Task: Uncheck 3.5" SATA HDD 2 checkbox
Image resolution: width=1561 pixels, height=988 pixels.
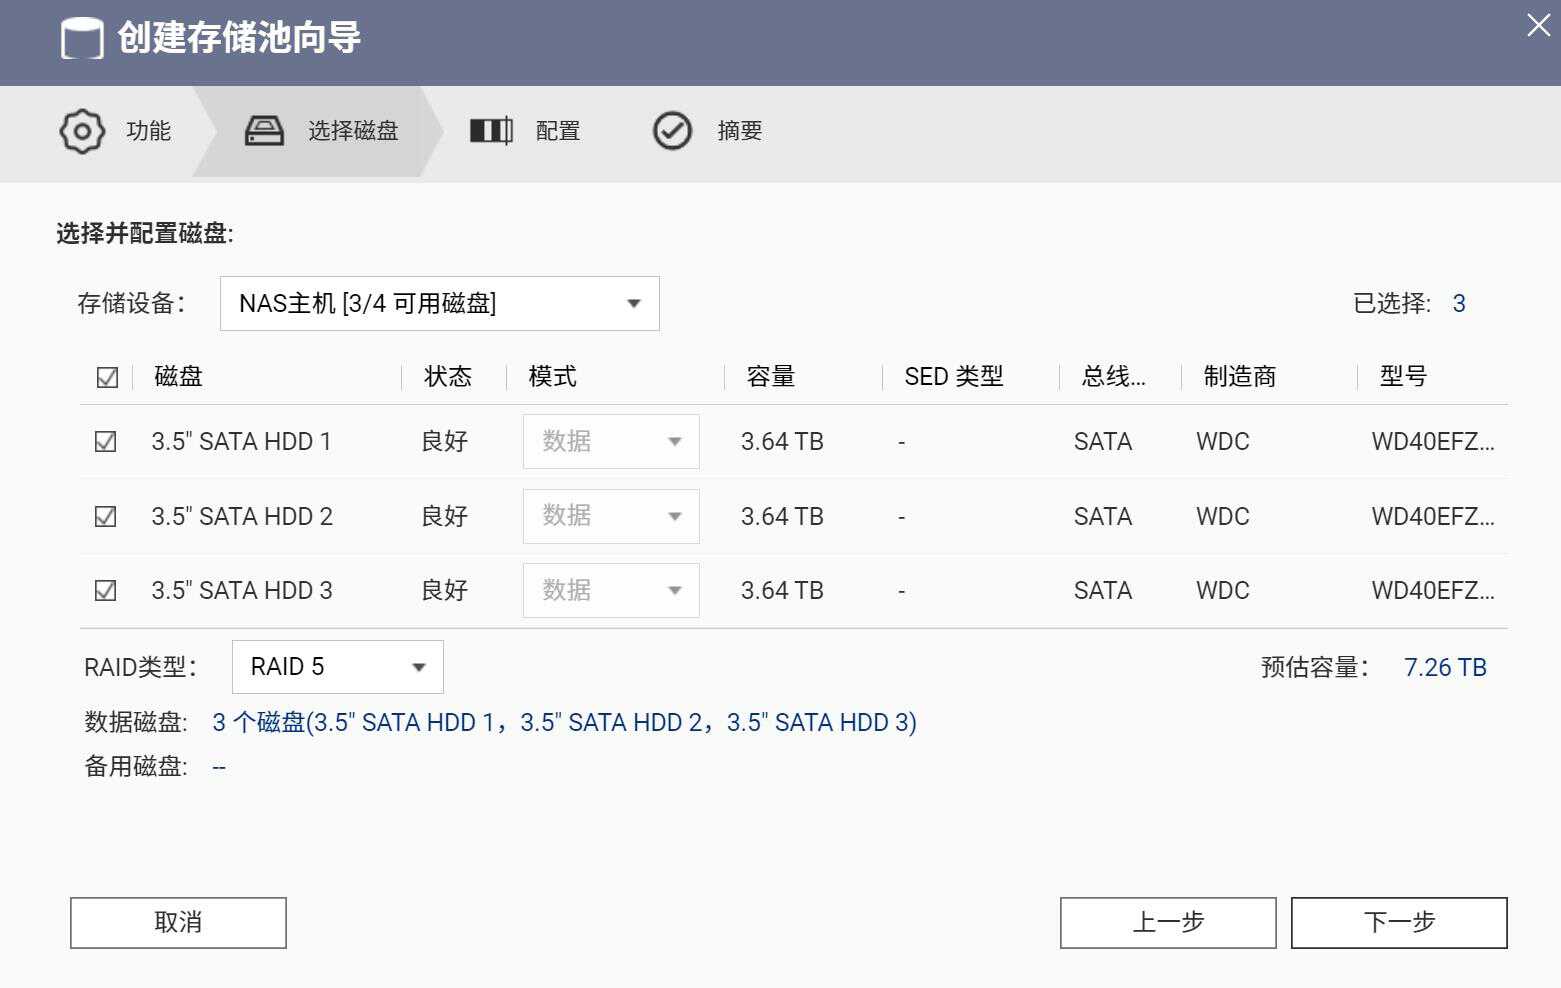Action: (105, 517)
